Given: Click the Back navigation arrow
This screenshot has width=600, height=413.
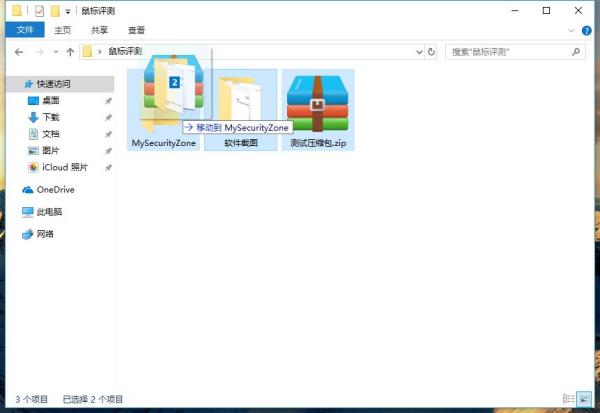Looking at the screenshot, I should click(19, 52).
